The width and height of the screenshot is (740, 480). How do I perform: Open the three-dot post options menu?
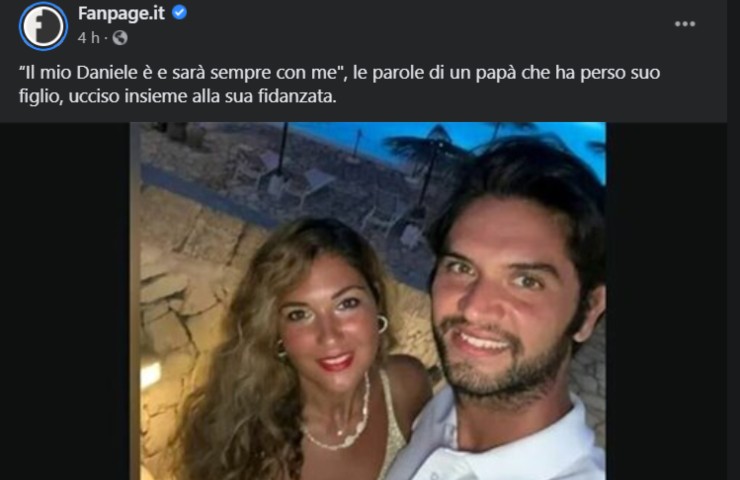click(x=685, y=24)
